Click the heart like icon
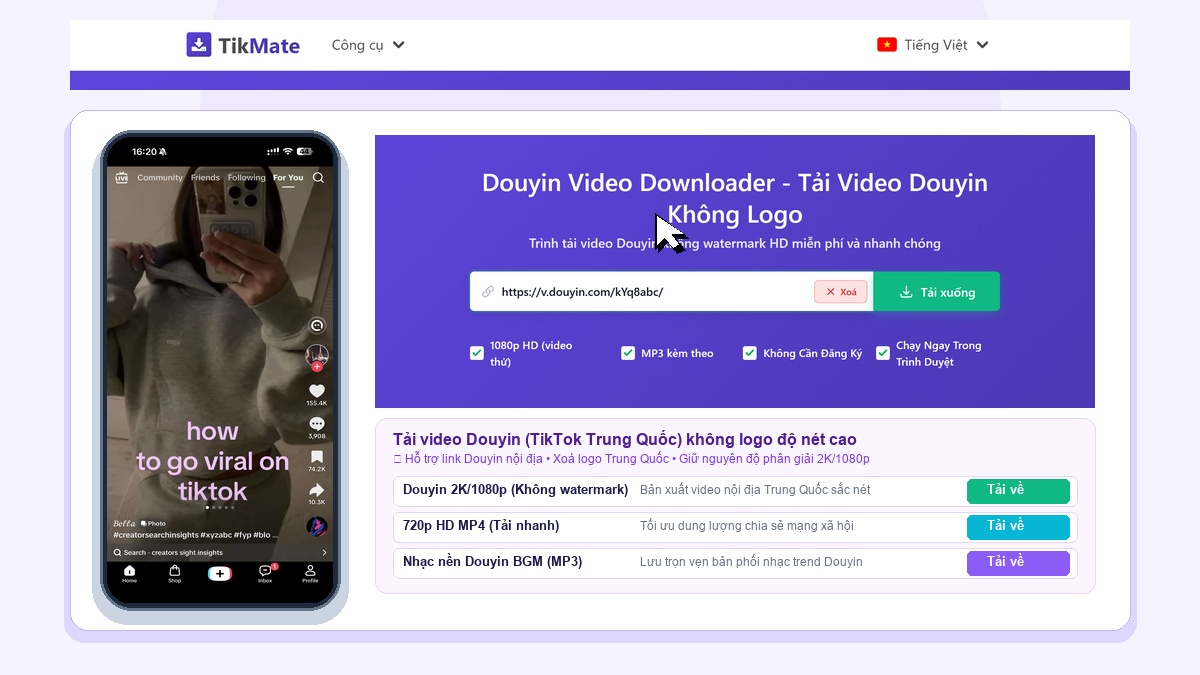Viewport: 1200px width, 675px height. pos(317,391)
